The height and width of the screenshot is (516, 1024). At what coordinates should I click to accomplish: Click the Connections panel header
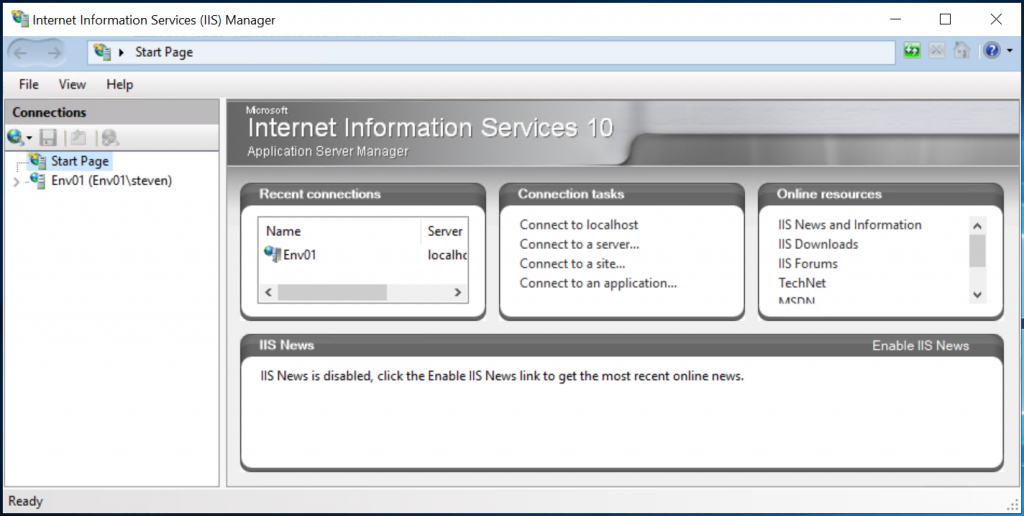point(112,112)
